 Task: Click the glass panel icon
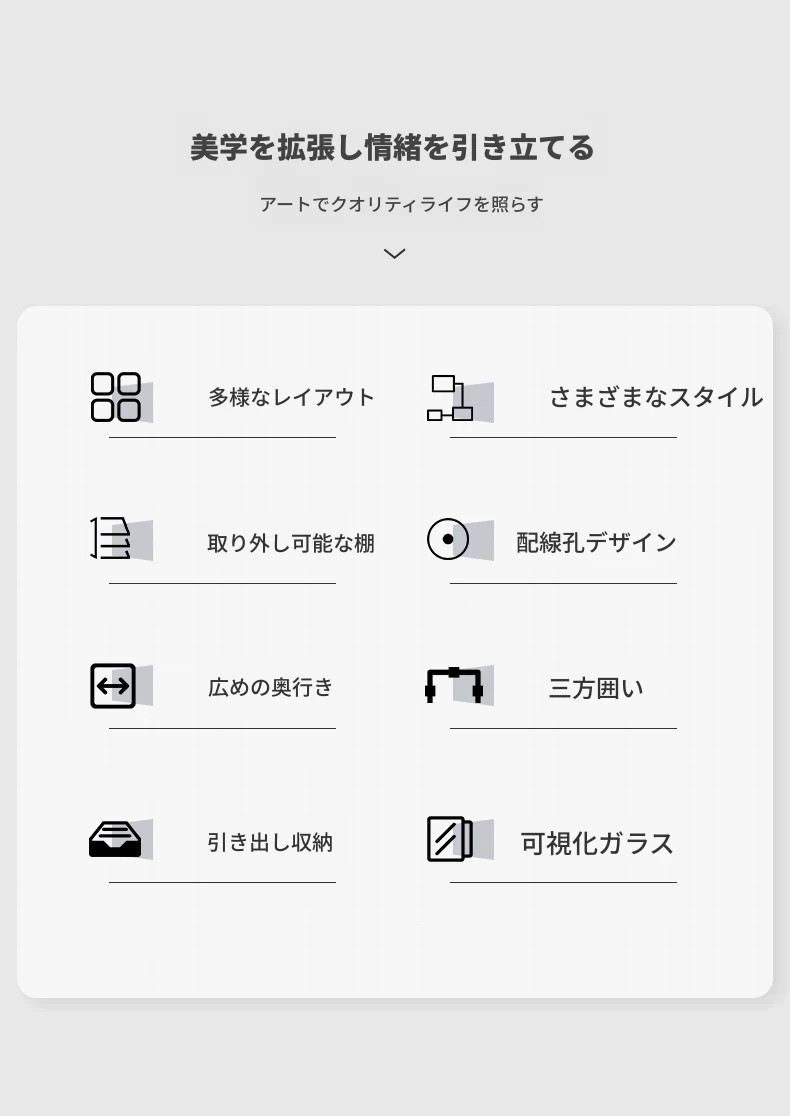[450, 839]
